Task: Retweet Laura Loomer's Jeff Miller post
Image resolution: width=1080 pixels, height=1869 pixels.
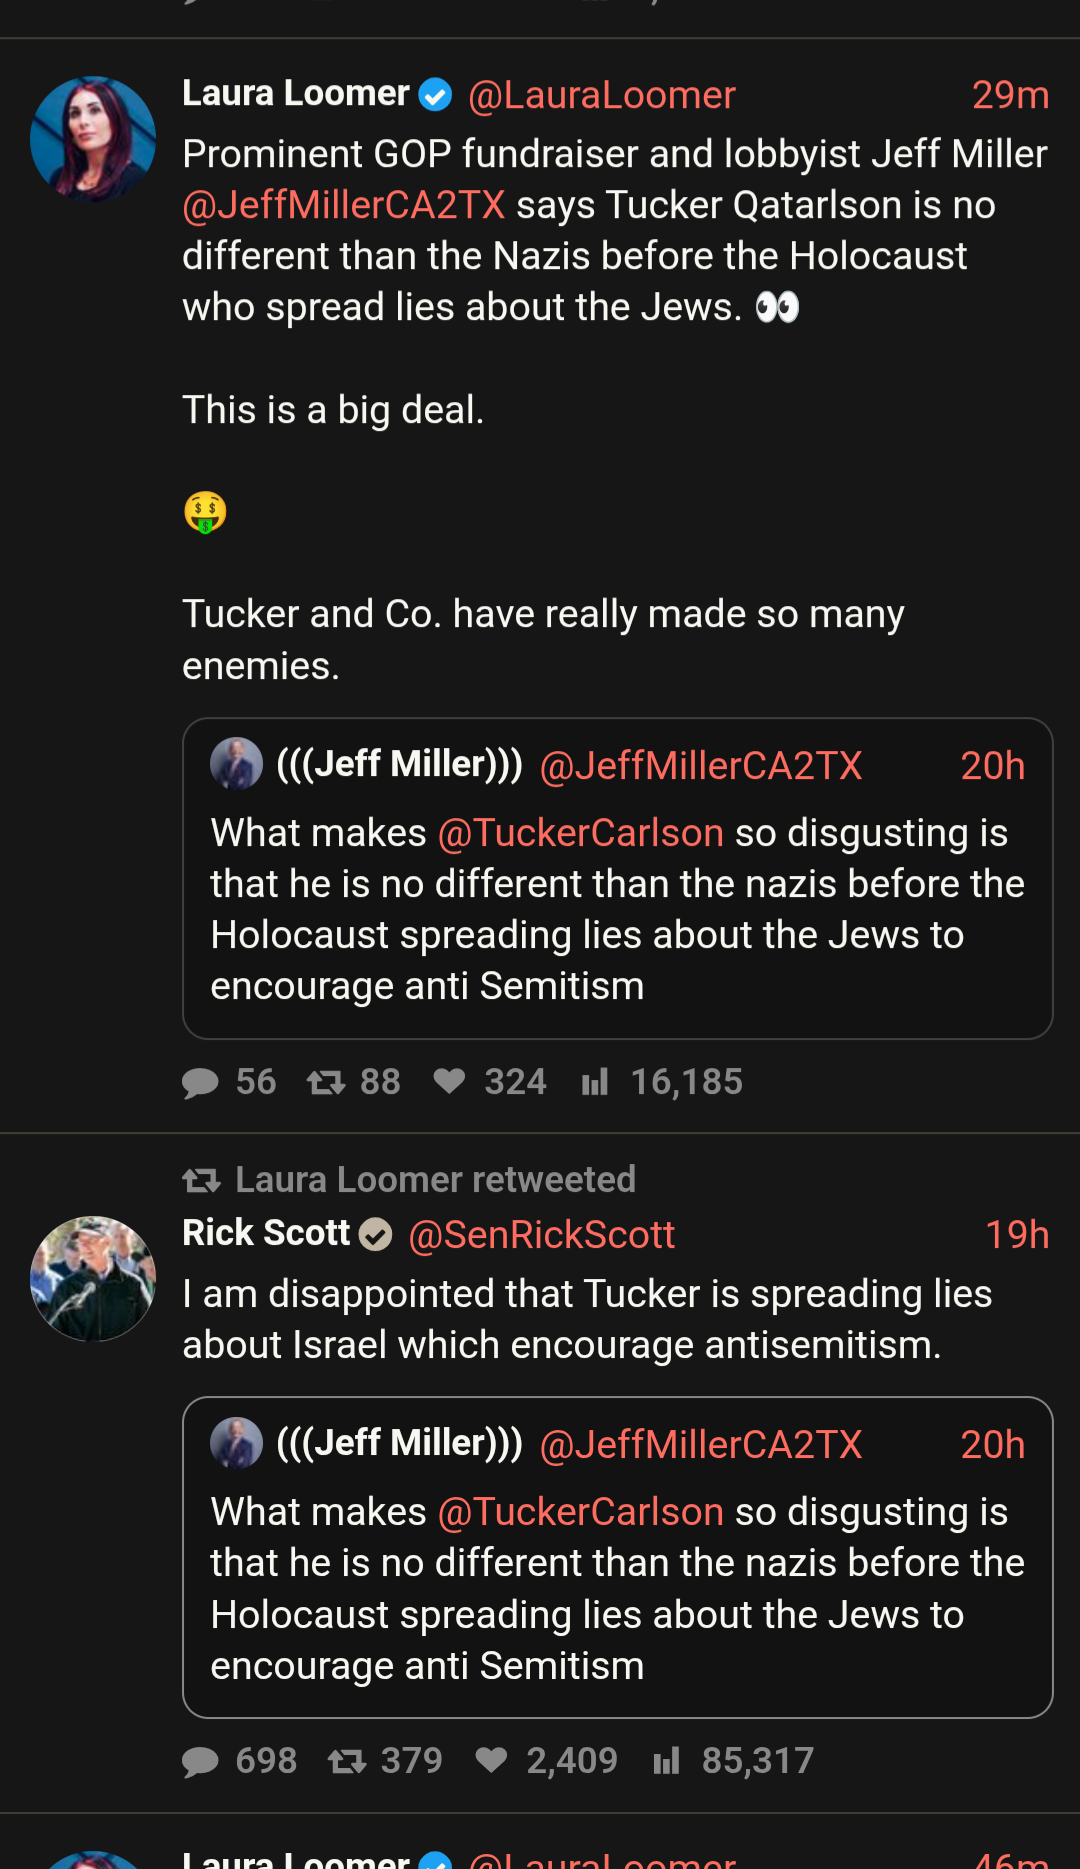Action: [326, 1083]
